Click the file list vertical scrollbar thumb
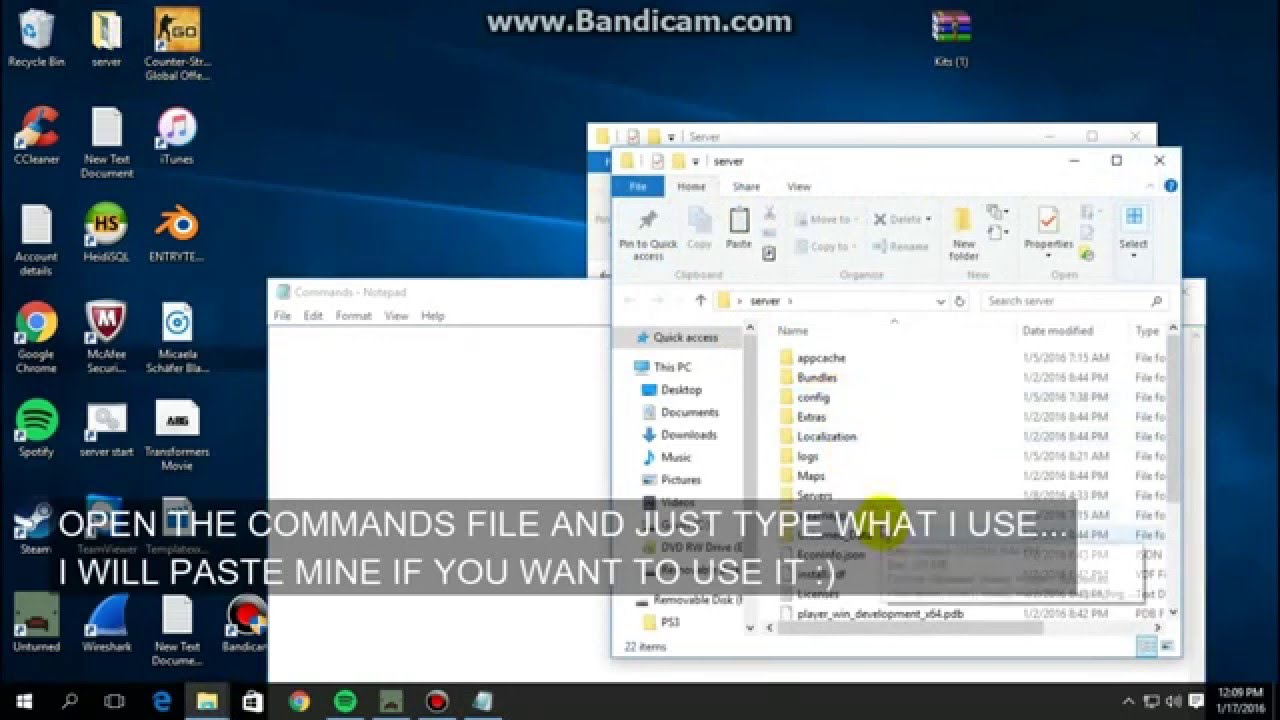Viewport: 1280px width, 720px height. pos(1173,418)
